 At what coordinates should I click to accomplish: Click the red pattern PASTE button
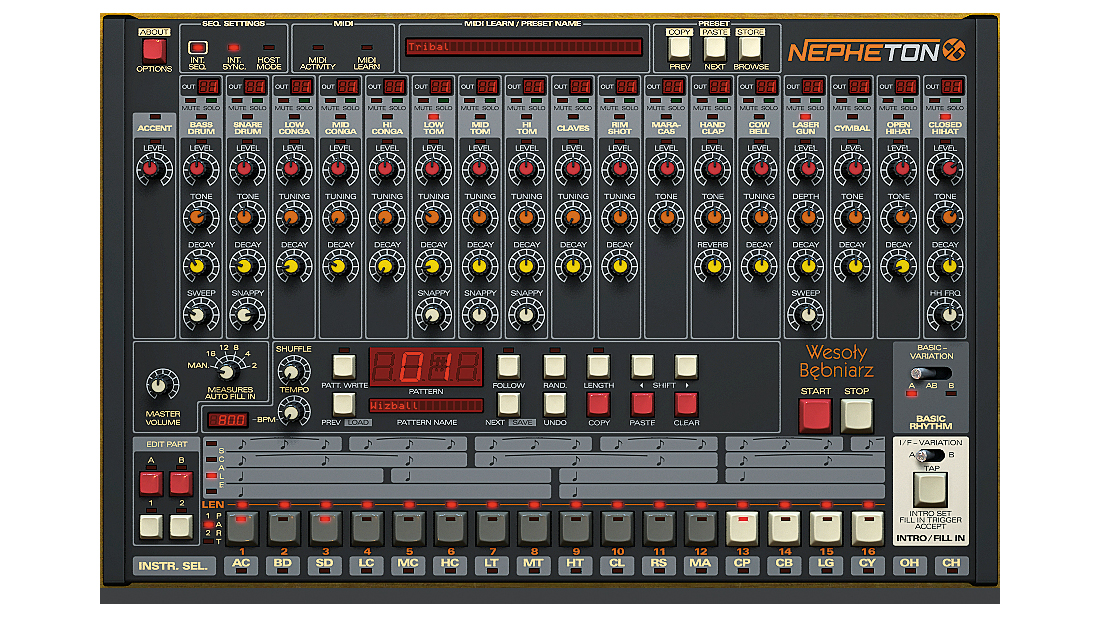point(642,404)
